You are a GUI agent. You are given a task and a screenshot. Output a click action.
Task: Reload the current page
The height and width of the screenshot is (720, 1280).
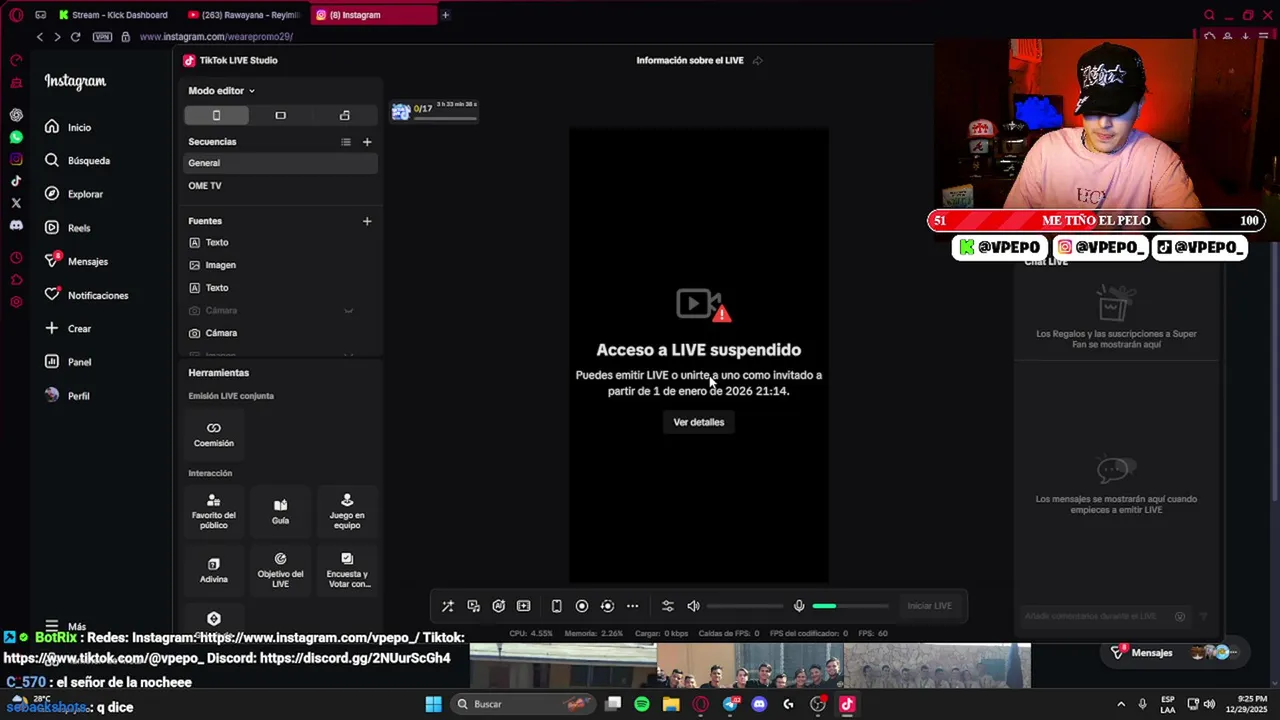tap(75, 37)
